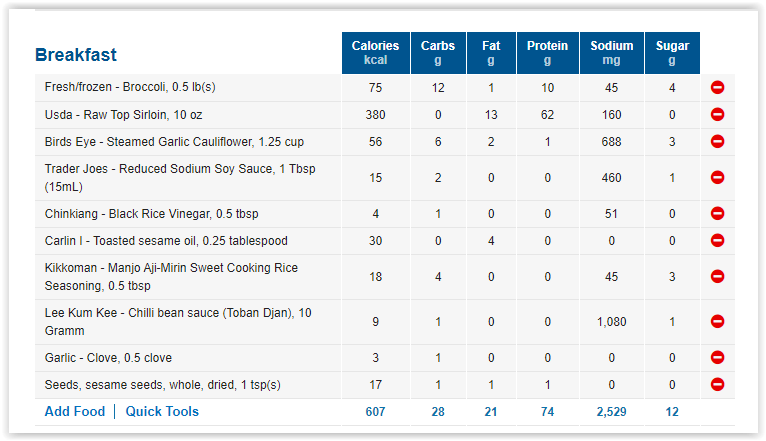The width and height of the screenshot is (766, 441).
Task: Delete the Trader Joes Soy Sauce entry
Action: 717,177
